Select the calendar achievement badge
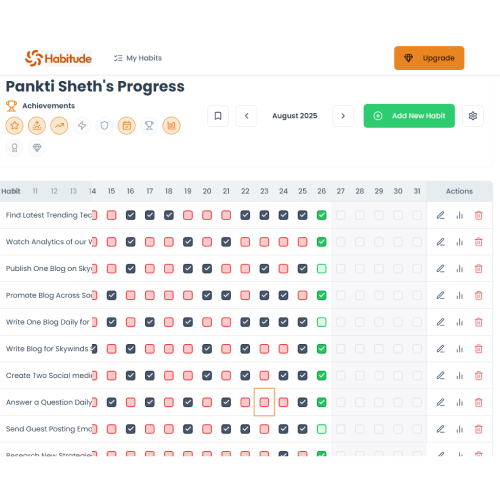 coord(127,126)
